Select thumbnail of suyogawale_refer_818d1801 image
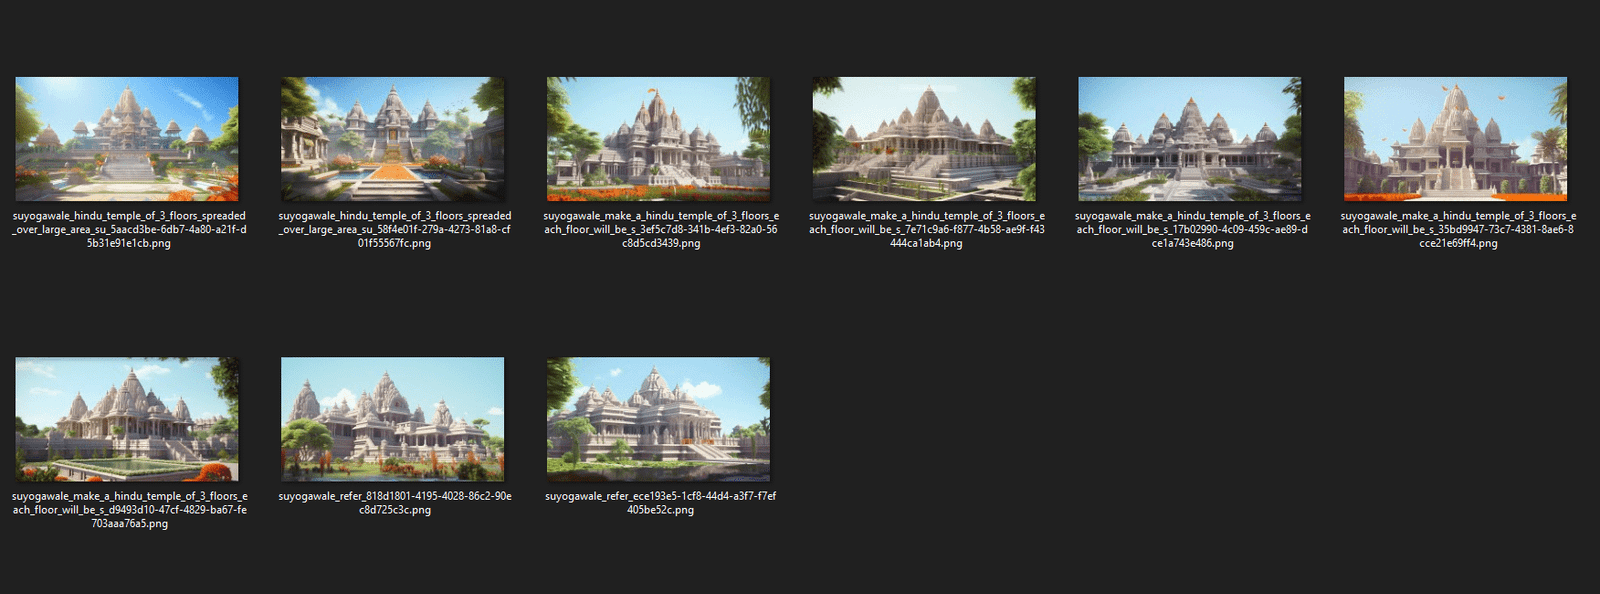The height and width of the screenshot is (594, 1600). pos(393,419)
